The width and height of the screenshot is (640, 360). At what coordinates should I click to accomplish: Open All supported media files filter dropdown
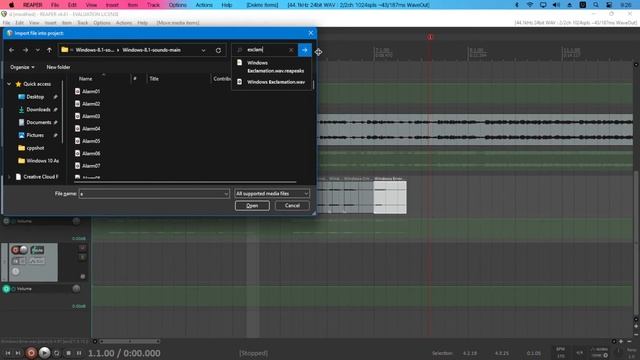pos(272,193)
